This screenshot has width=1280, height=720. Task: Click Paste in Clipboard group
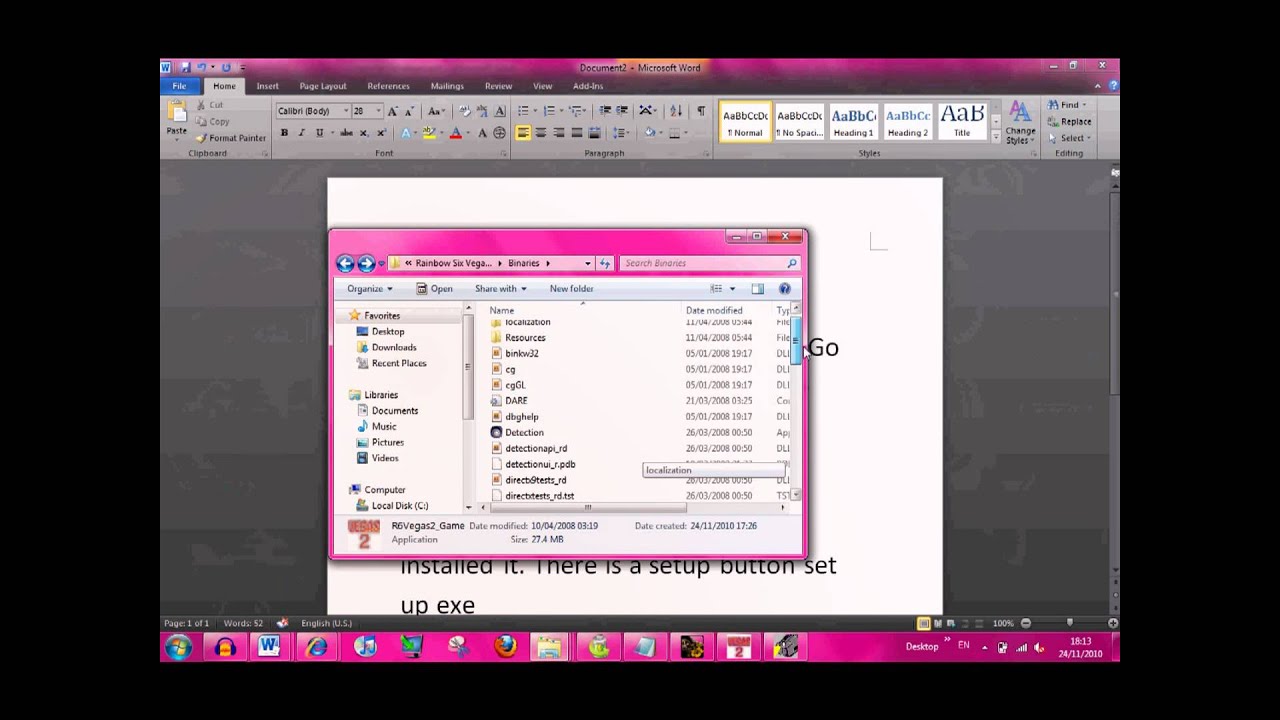point(176,120)
